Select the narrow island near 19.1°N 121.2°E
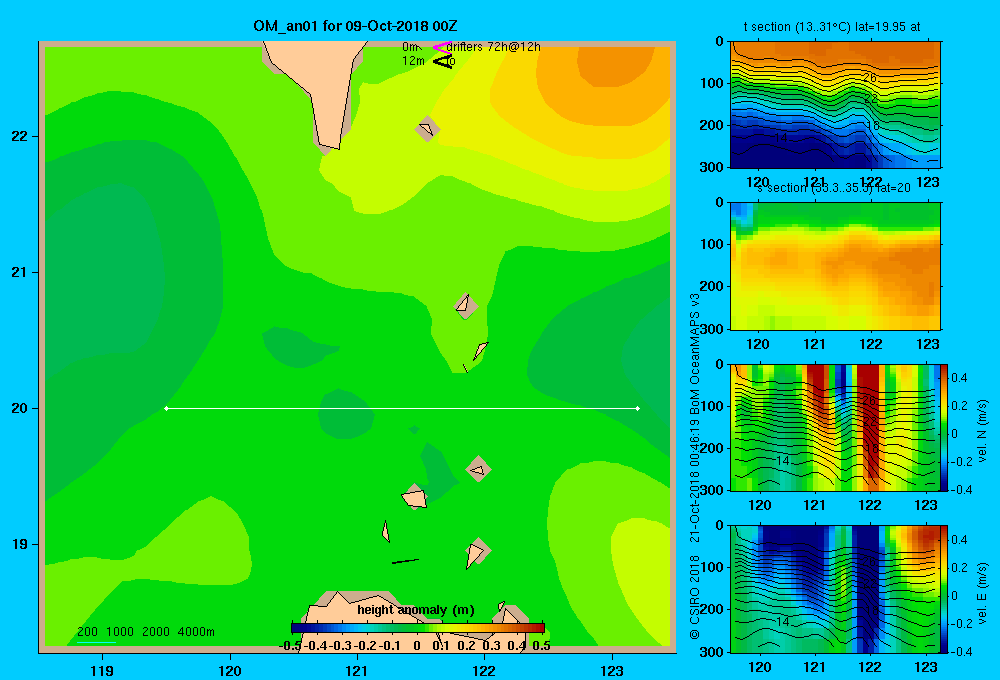1000x680 pixels. click(385, 531)
